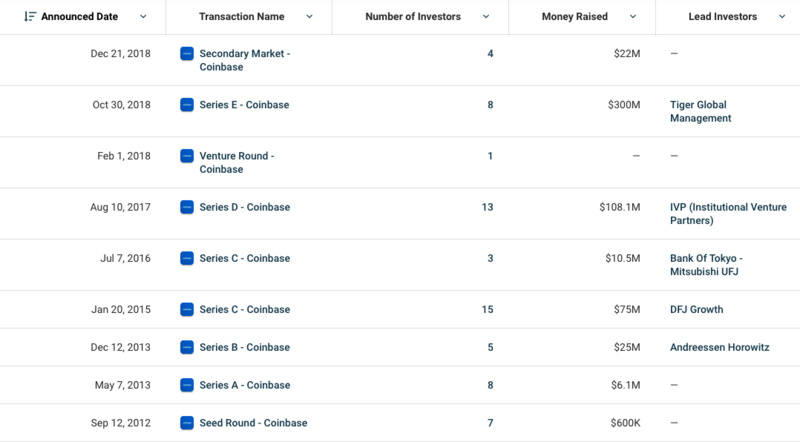800x442 pixels.
Task: Click the blue icon next to Secondary Market - Coinbase
Action: (187, 54)
